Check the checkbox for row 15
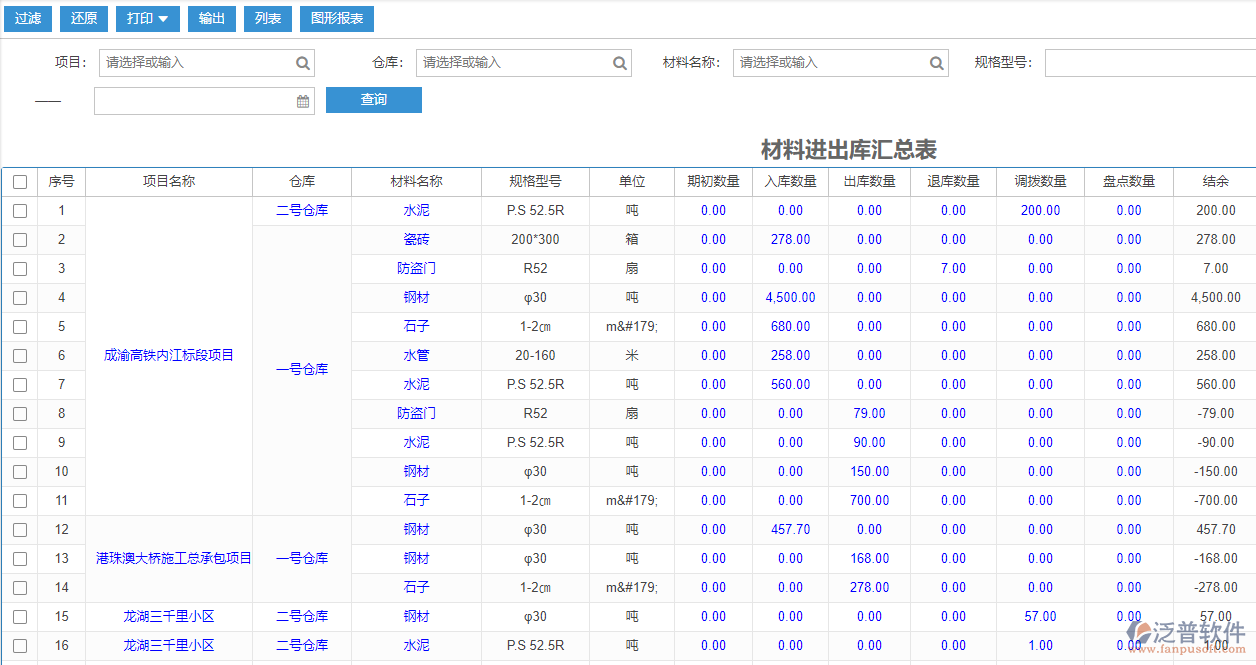Screen dimensions: 1256x665 point(20,616)
